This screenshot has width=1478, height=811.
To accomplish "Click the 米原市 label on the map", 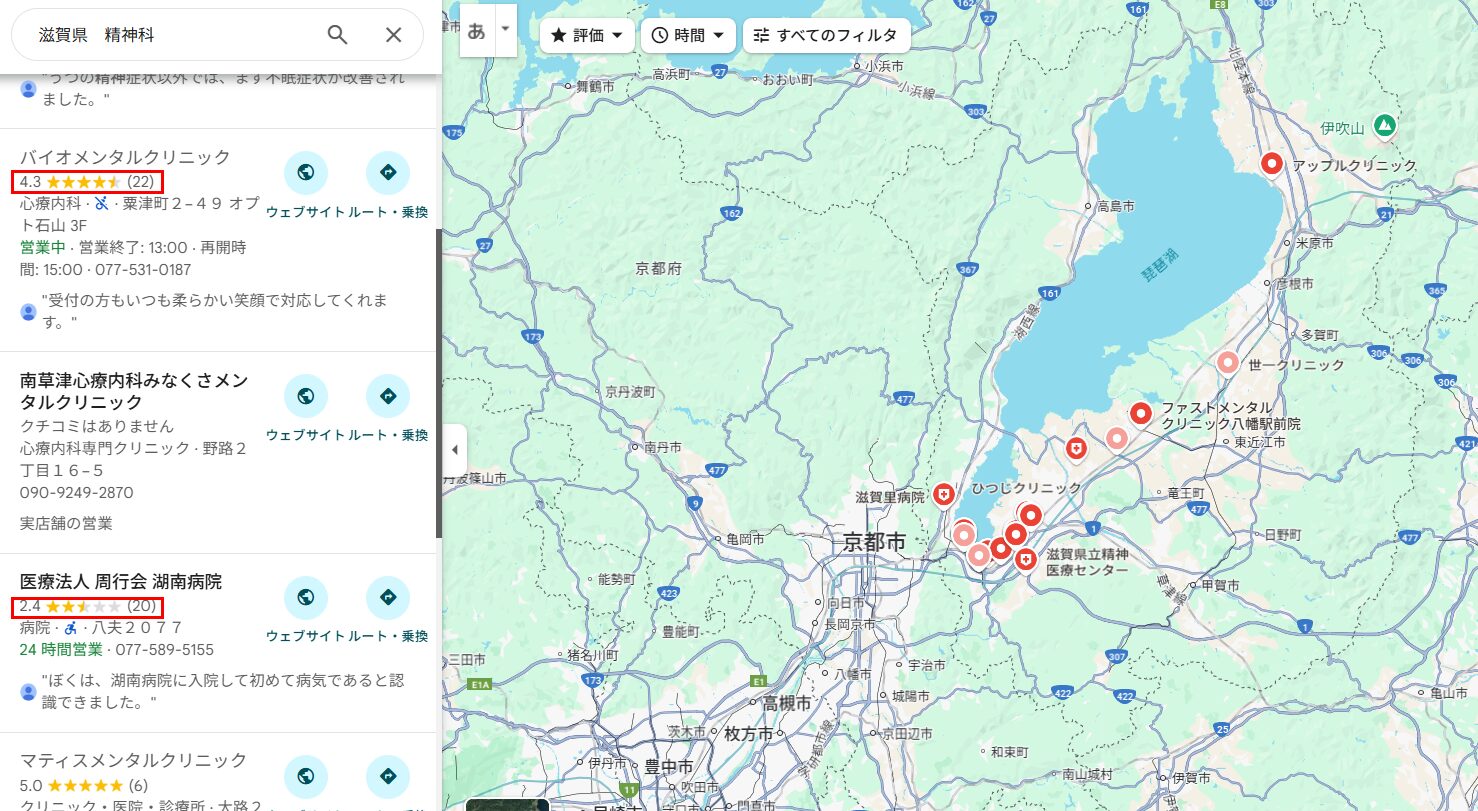I will [x=1314, y=243].
